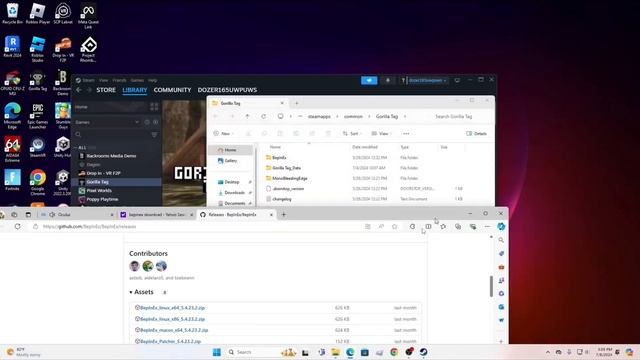Click the Edge page vertical scrollbar thumb
This screenshot has width=640, height=360.
[x=491, y=286]
